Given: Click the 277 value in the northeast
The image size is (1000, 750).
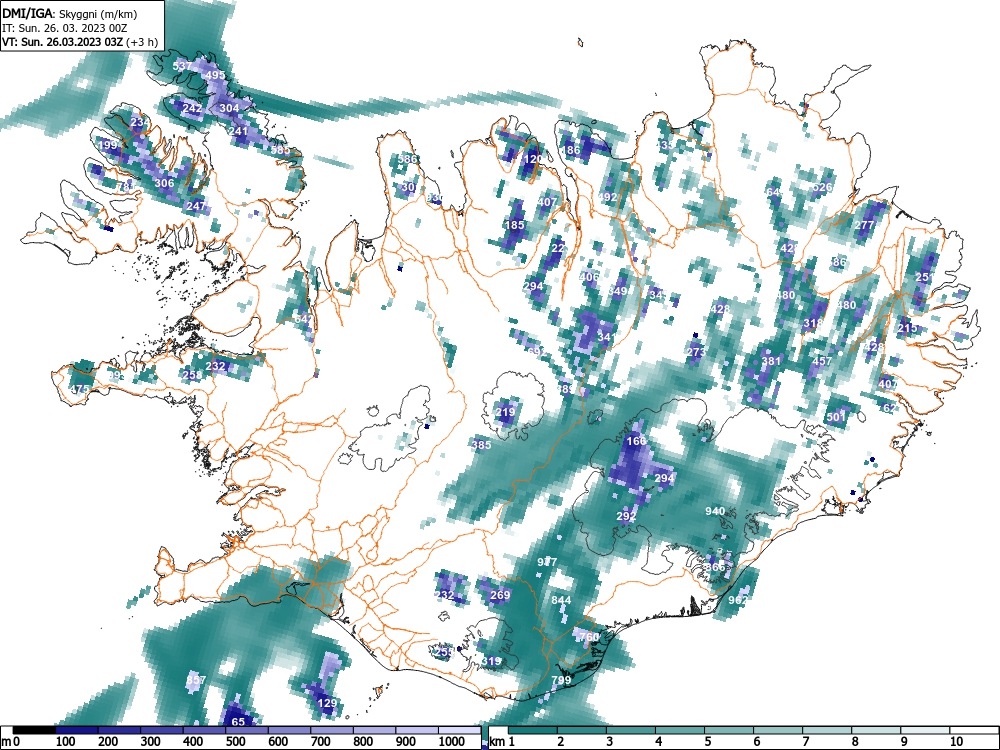Looking at the screenshot, I should point(864,225).
